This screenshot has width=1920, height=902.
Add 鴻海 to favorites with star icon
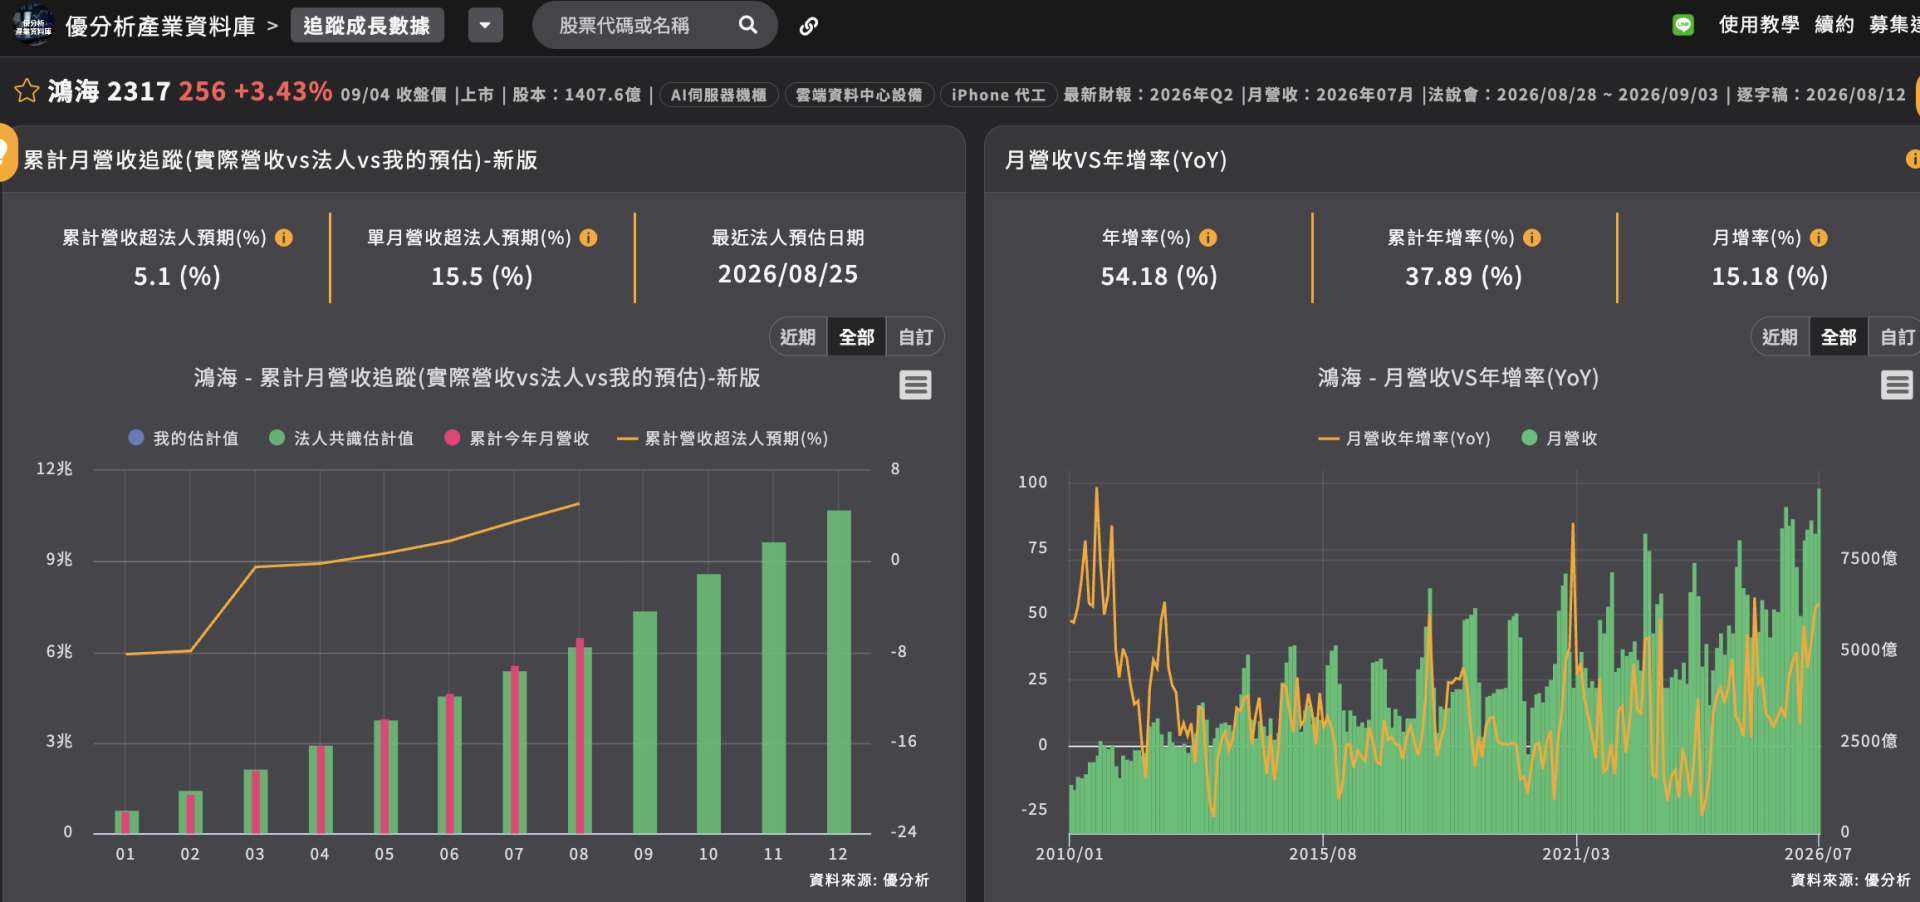[27, 92]
